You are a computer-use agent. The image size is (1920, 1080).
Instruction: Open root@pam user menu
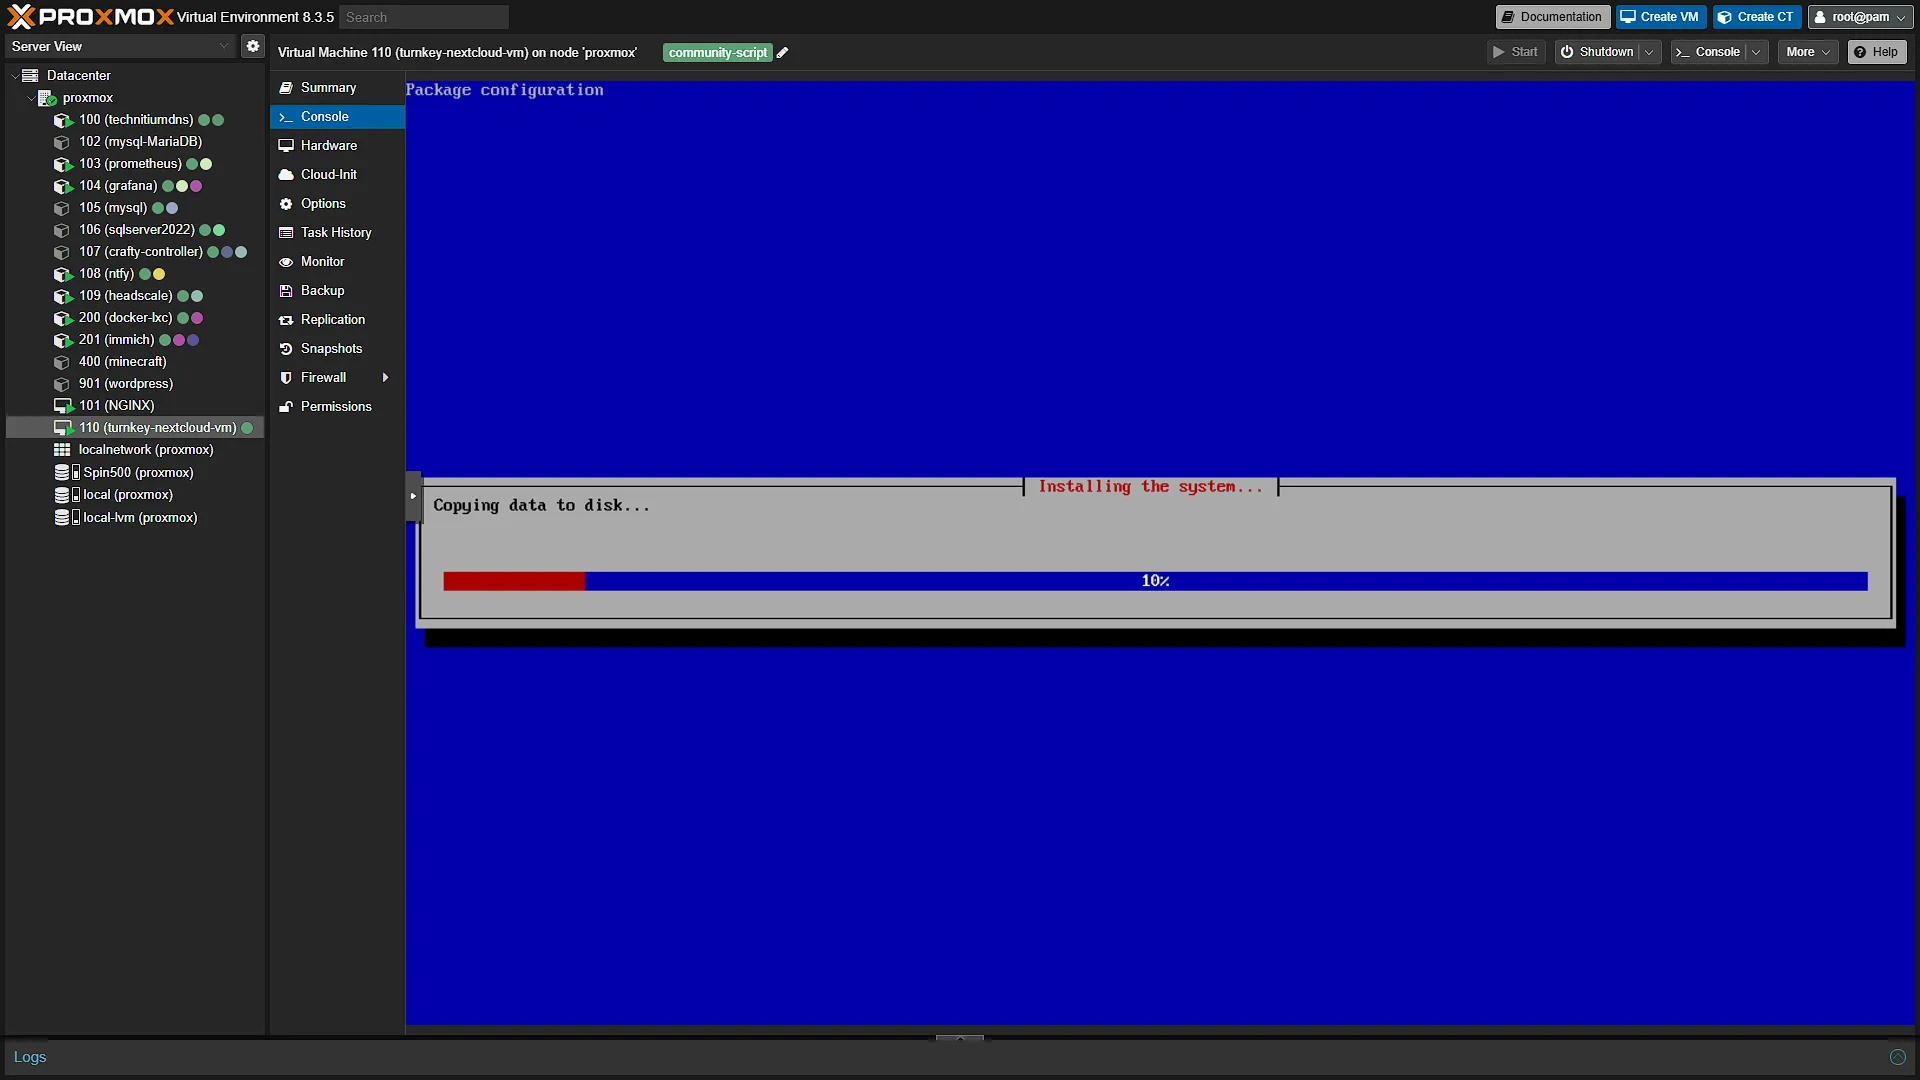(x=1861, y=17)
